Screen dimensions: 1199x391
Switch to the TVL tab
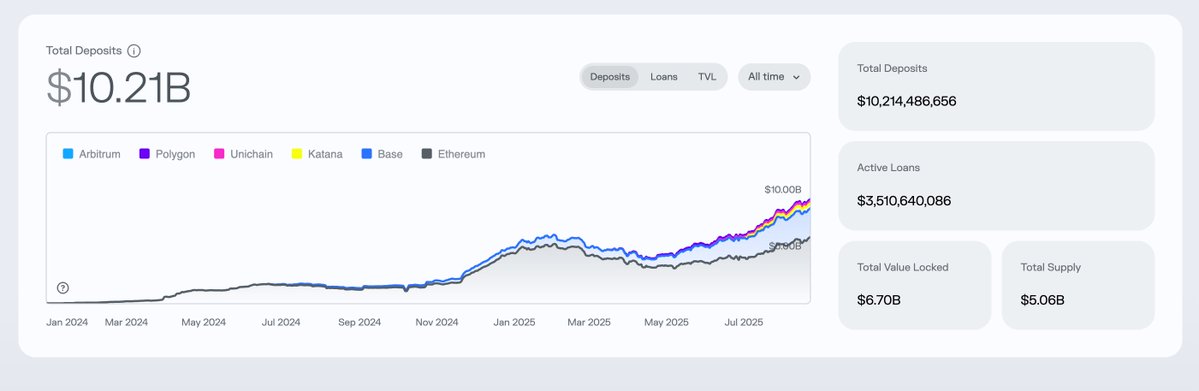[x=707, y=77]
